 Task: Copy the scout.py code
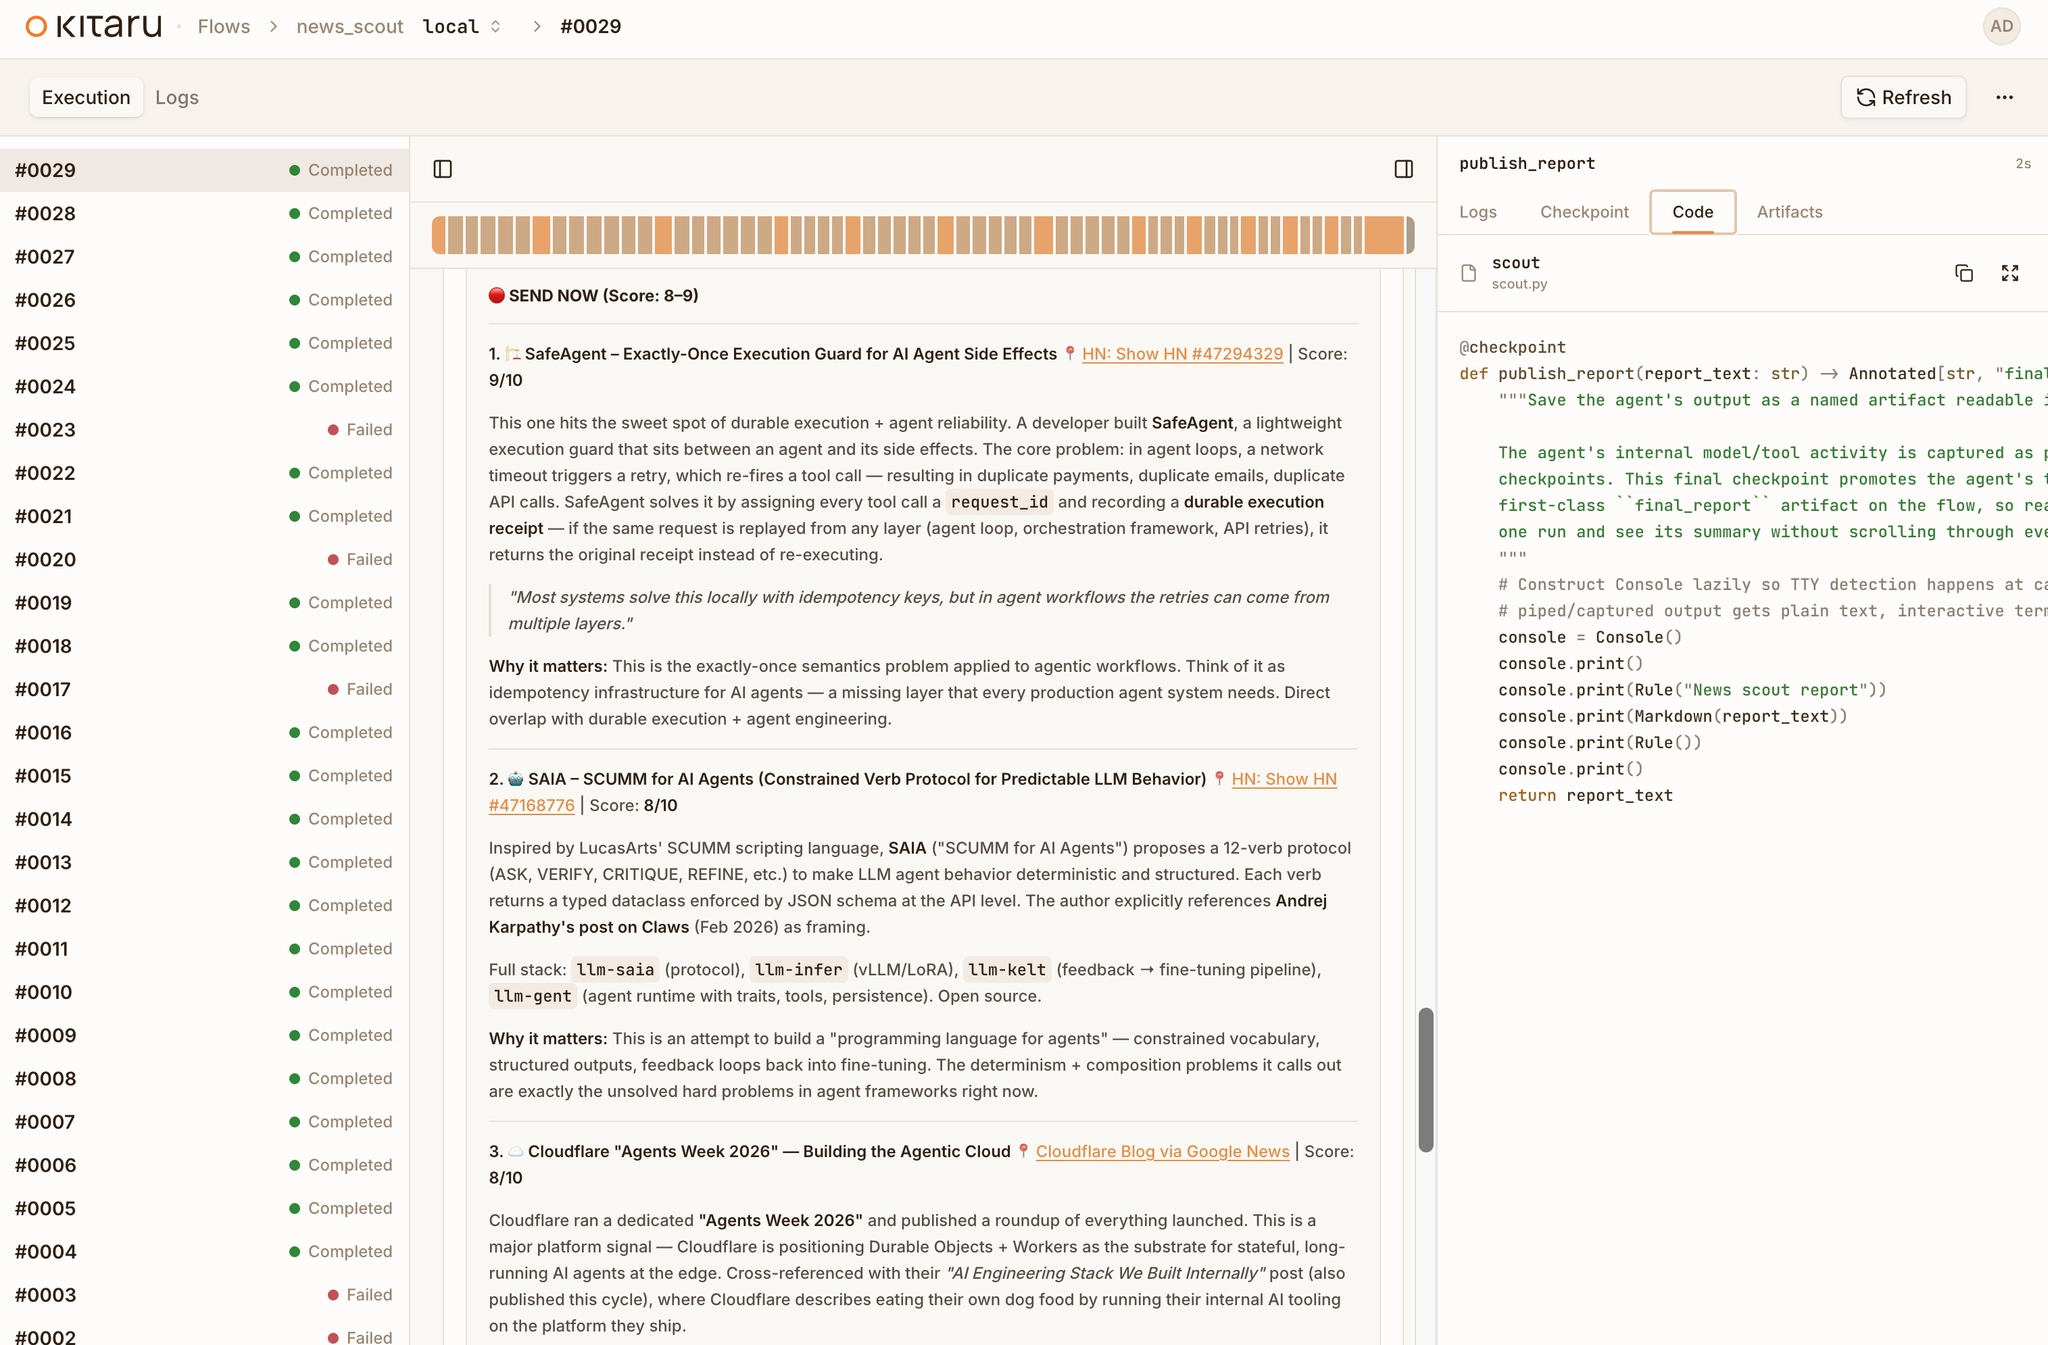1964,273
